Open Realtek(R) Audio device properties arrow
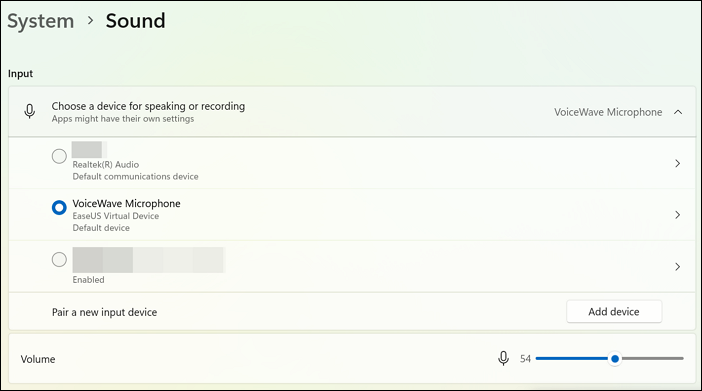Viewport: 702px width, 391px height. (x=678, y=163)
